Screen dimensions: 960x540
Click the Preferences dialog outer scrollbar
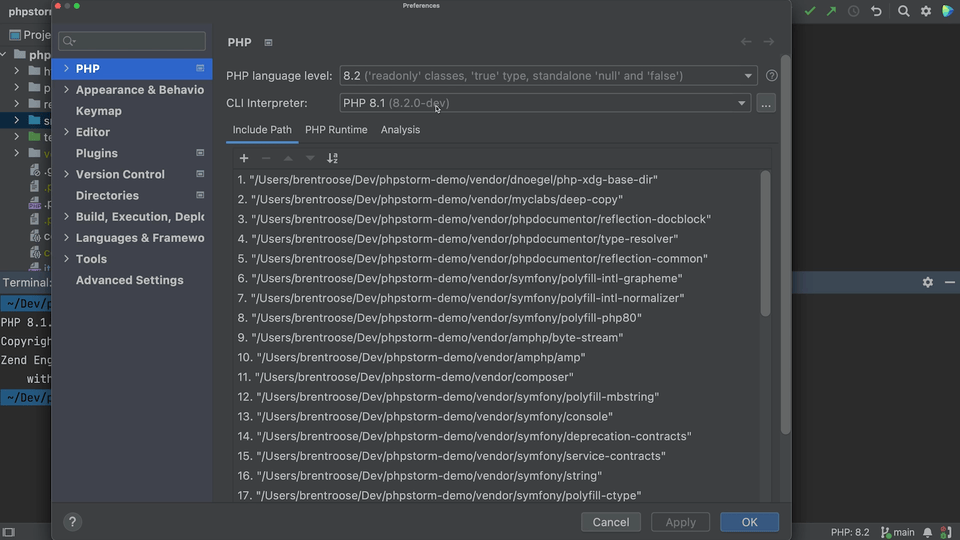pos(786,245)
